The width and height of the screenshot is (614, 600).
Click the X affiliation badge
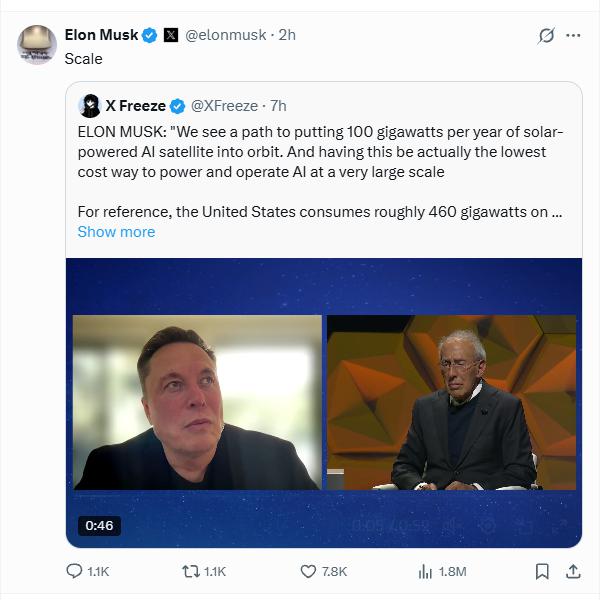pyautogui.click(x=171, y=35)
